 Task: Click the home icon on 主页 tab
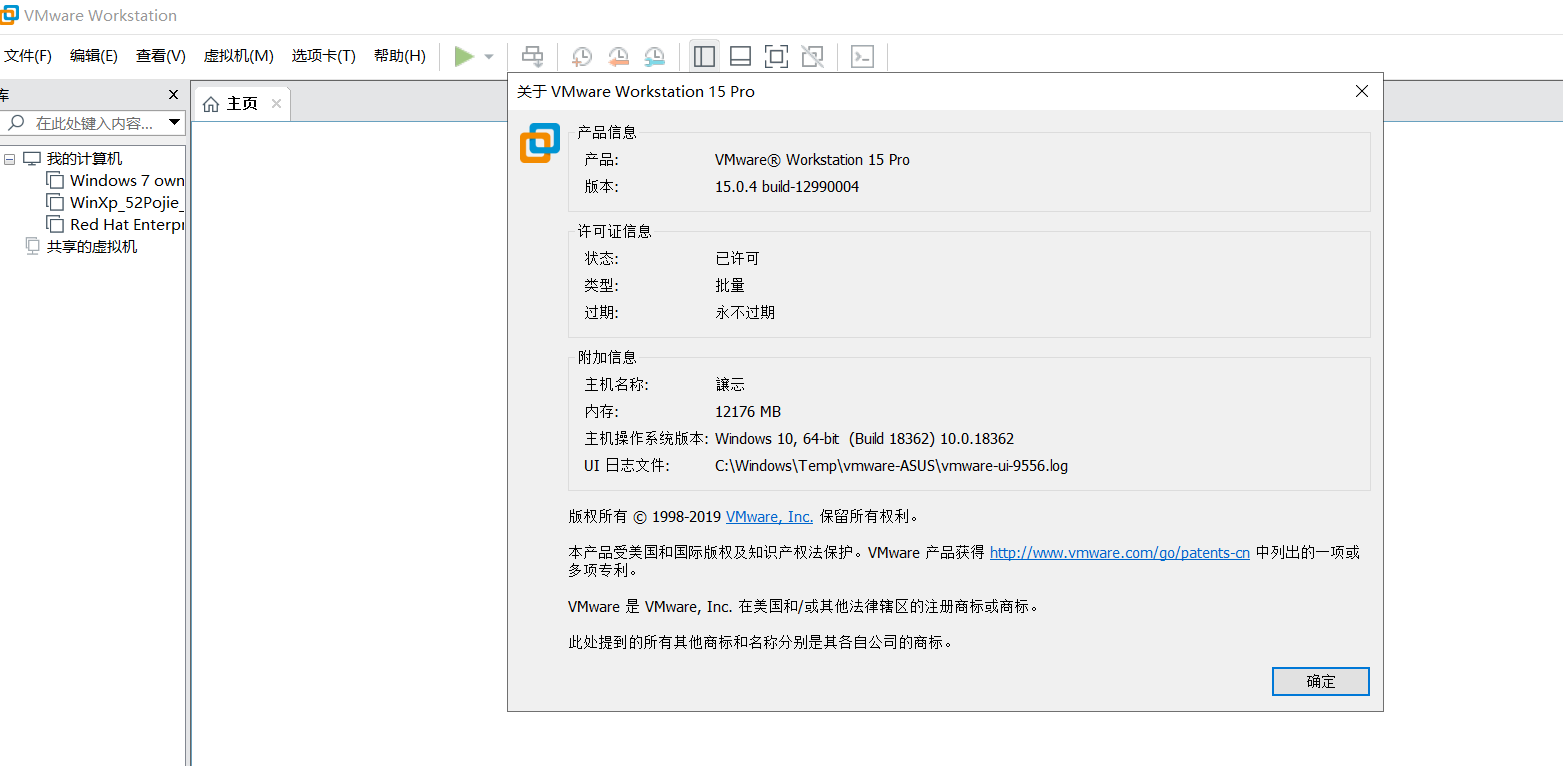coord(211,104)
